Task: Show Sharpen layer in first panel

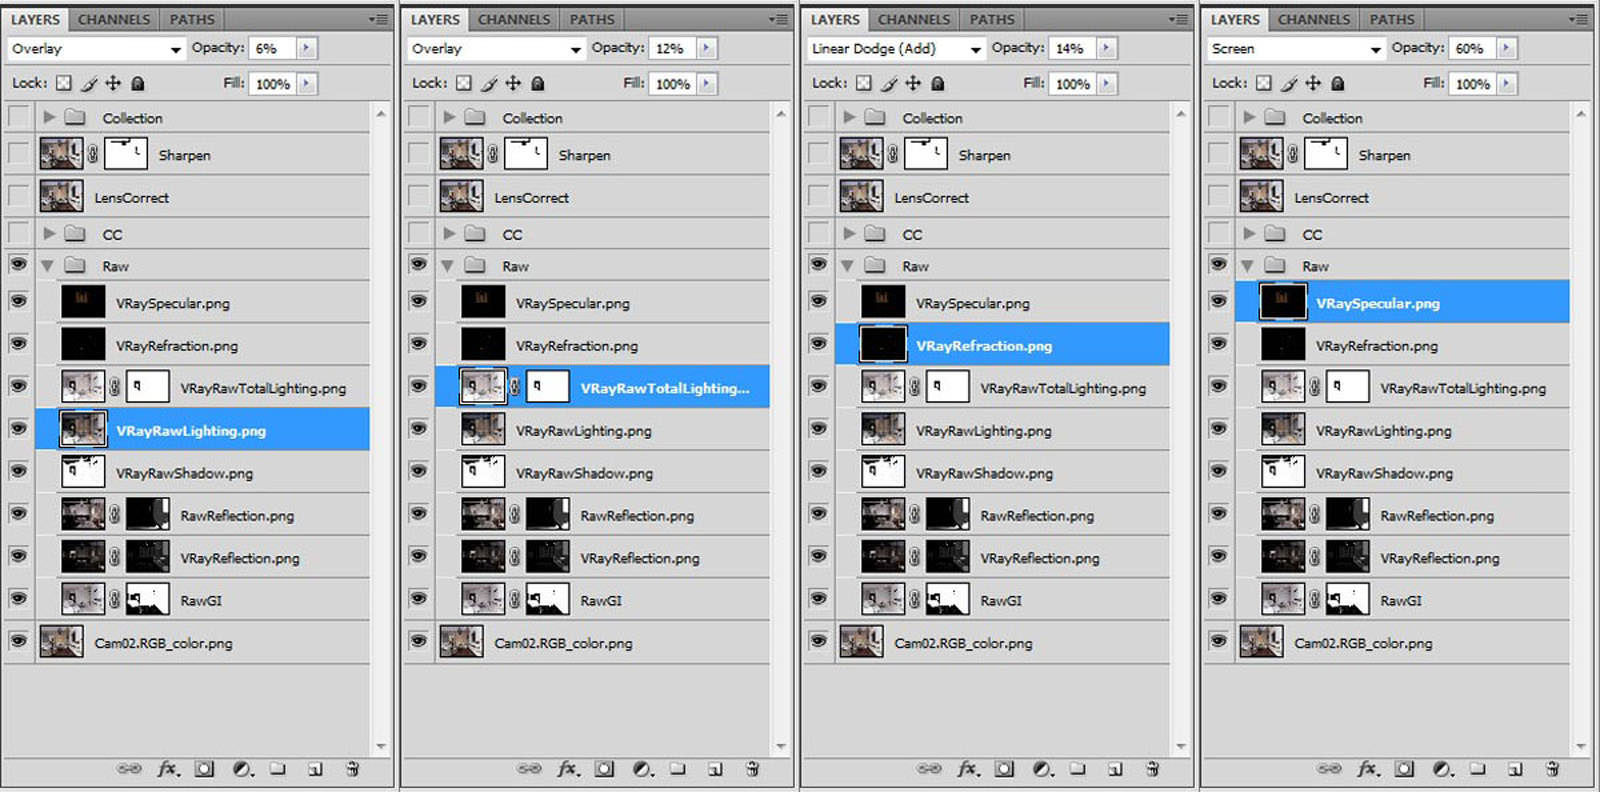Action: click(18, 154)
